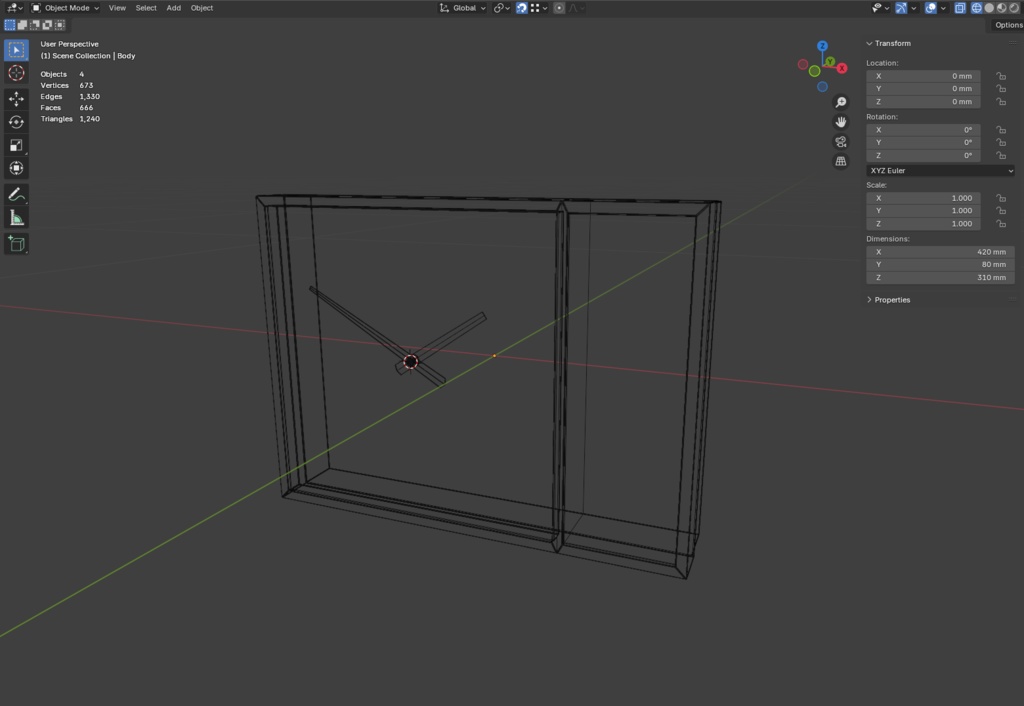Toggle proportional editing
The width and height of the screenshot is (1024, 706).
(x=559, y=8)
